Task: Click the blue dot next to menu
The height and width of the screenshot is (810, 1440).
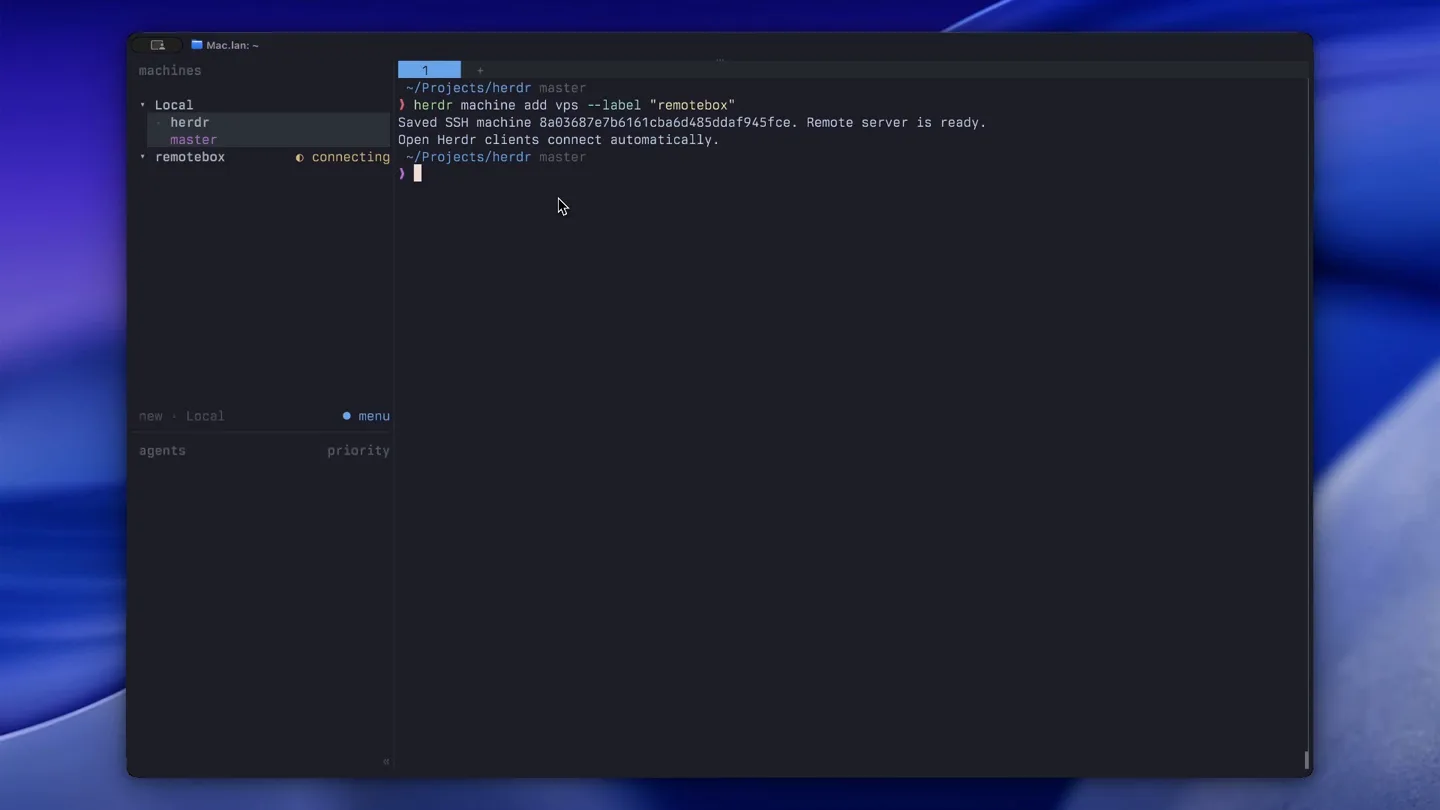Action: tap(347, 416)
